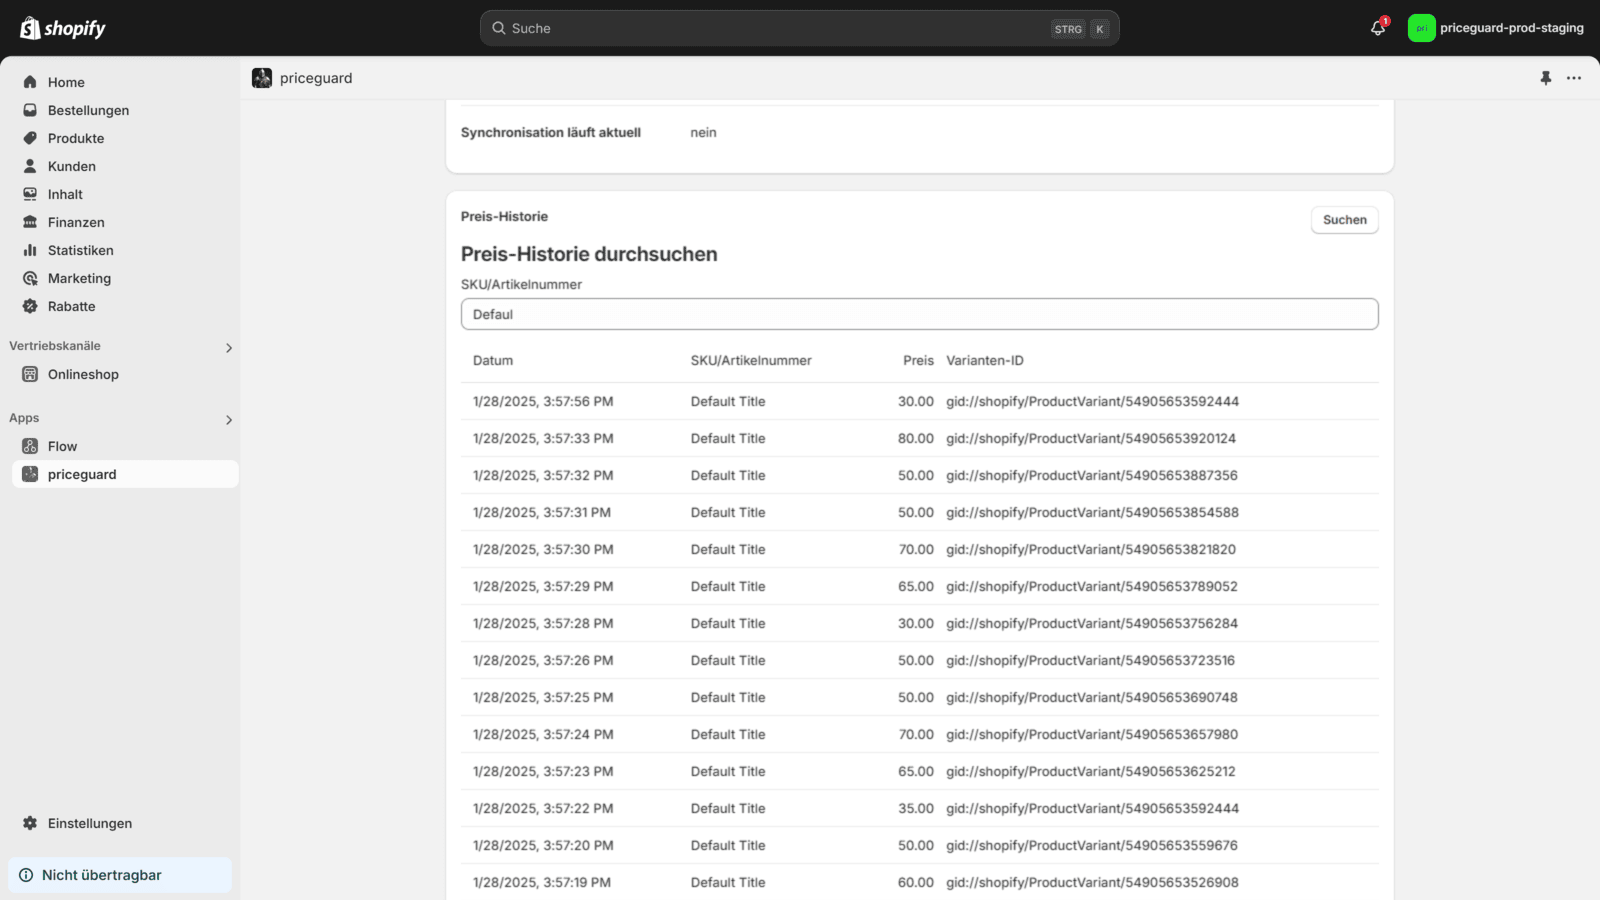Open the notifications bell
The height and width of the screenshot is (900, 1600).
[x=1378, y=28]
